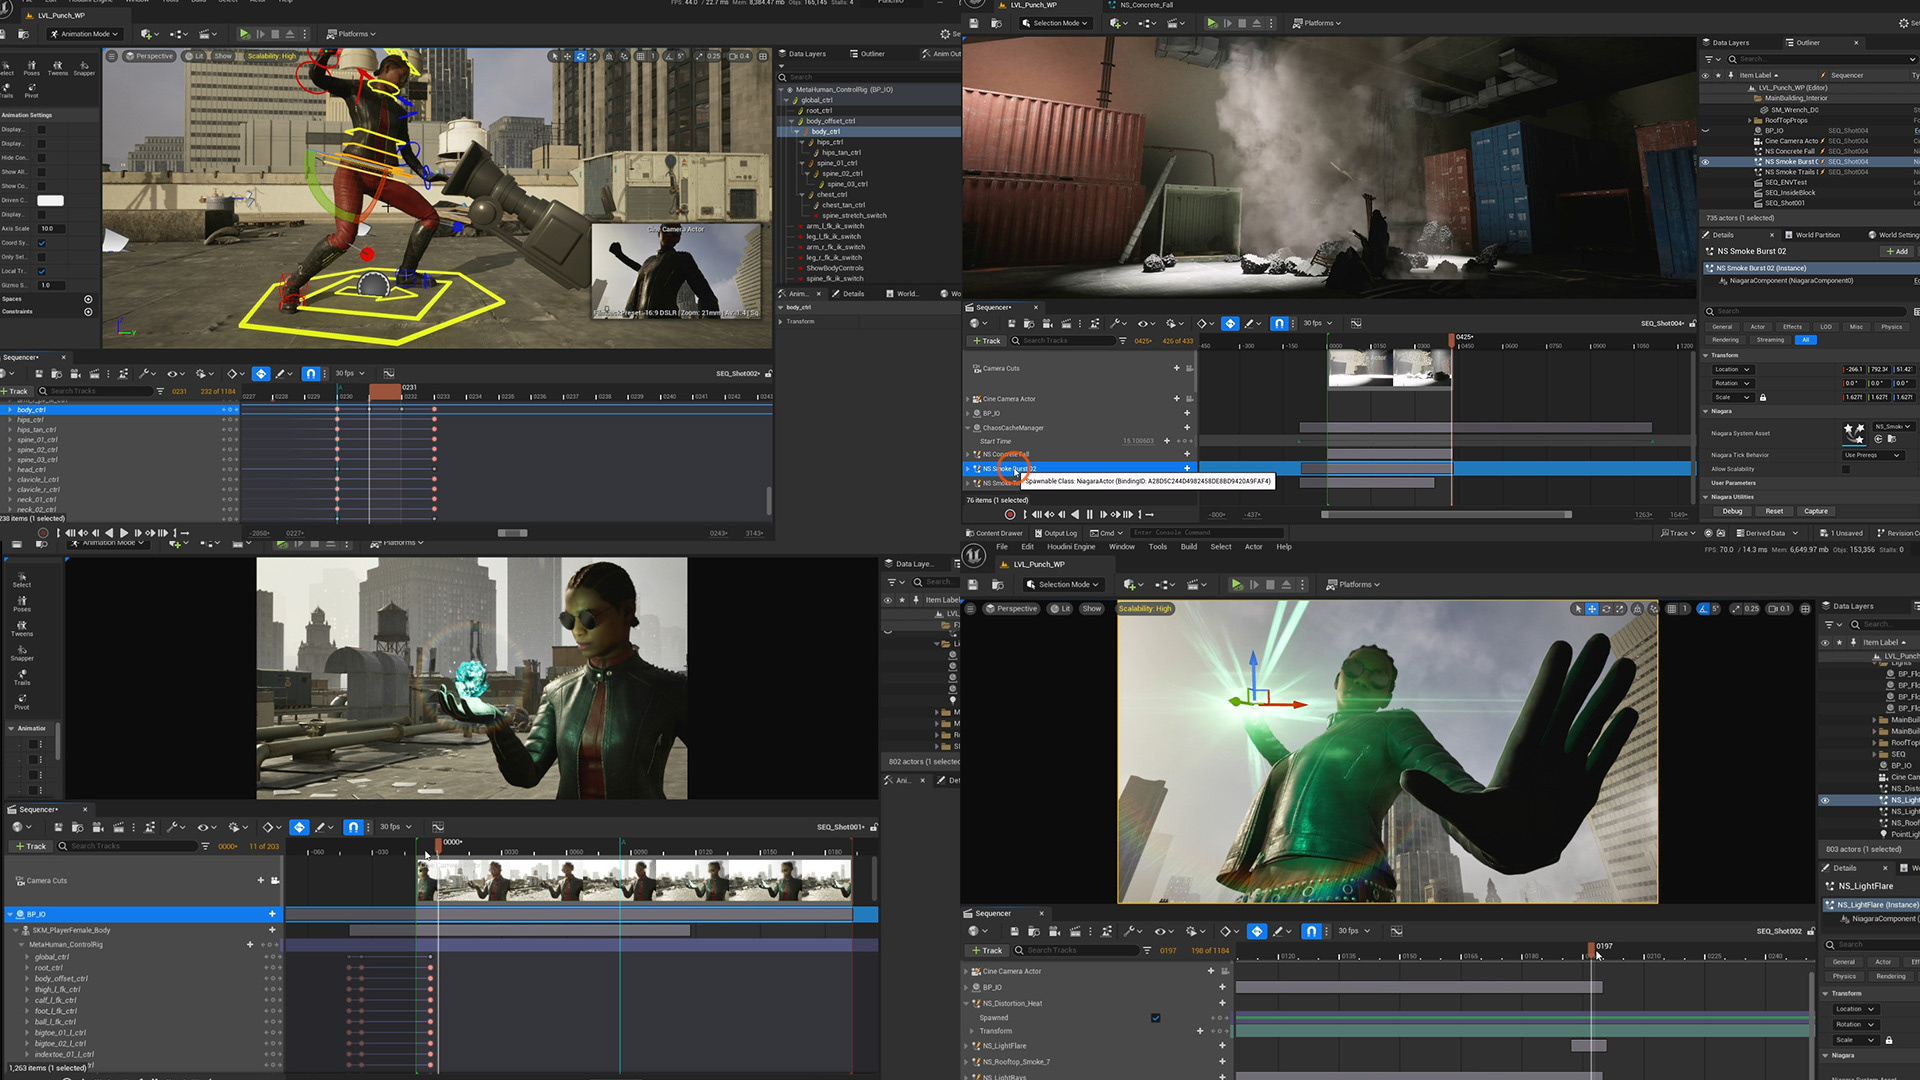The image size is (1920, 1080).
Task: Open the Use Prereqs tick behavior dropdown
Action: point(1872,455)
